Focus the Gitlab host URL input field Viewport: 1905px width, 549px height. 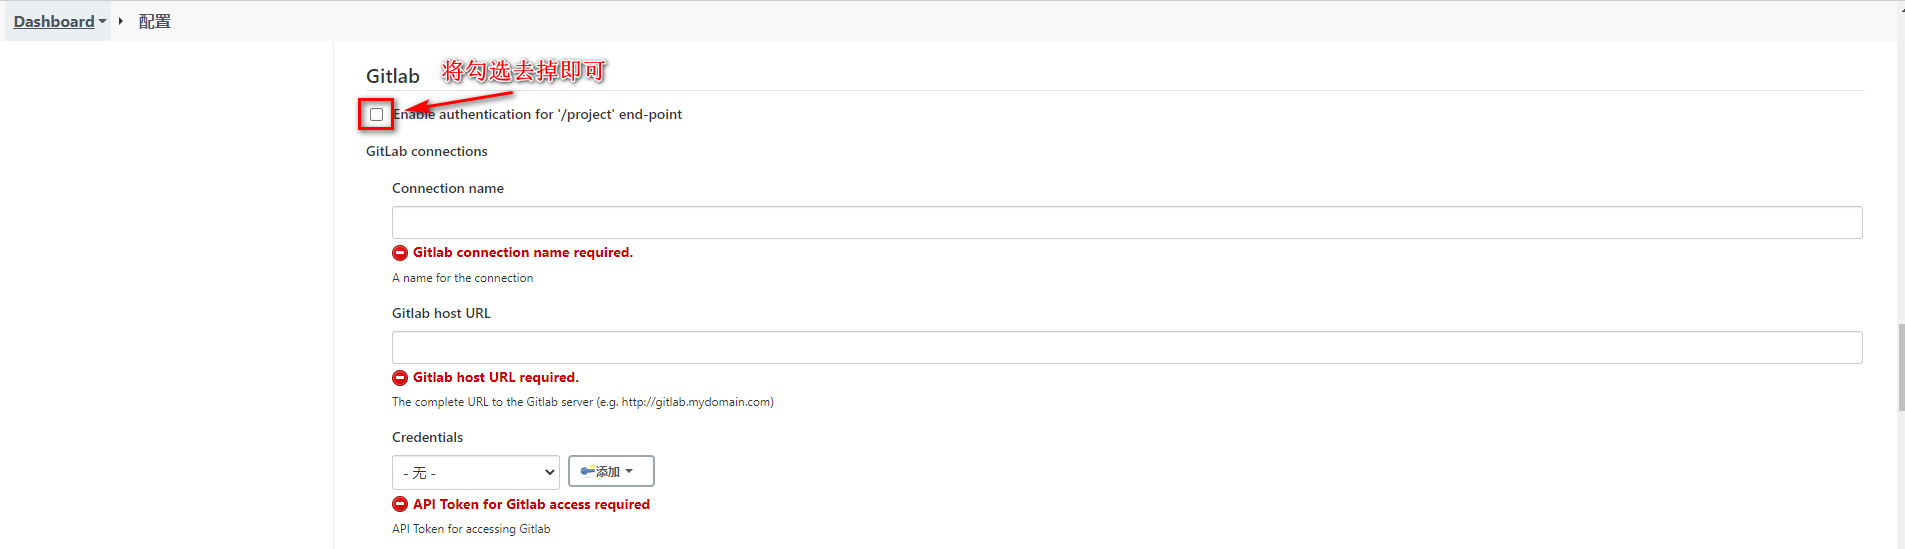[x=1126, y=347]
